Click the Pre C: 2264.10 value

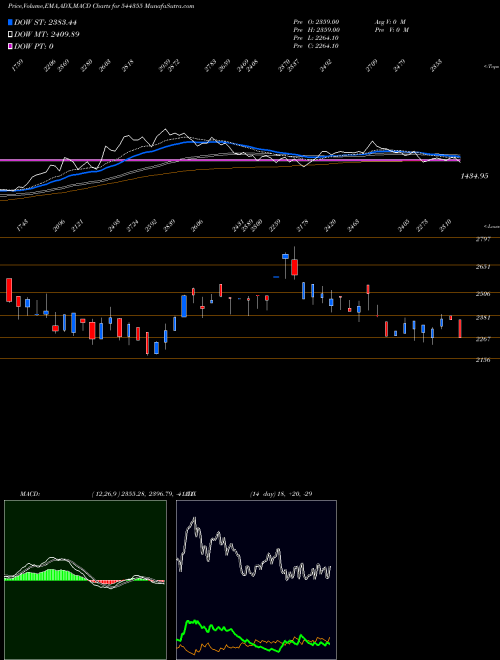pyautogui.click(x=316, y=46)
